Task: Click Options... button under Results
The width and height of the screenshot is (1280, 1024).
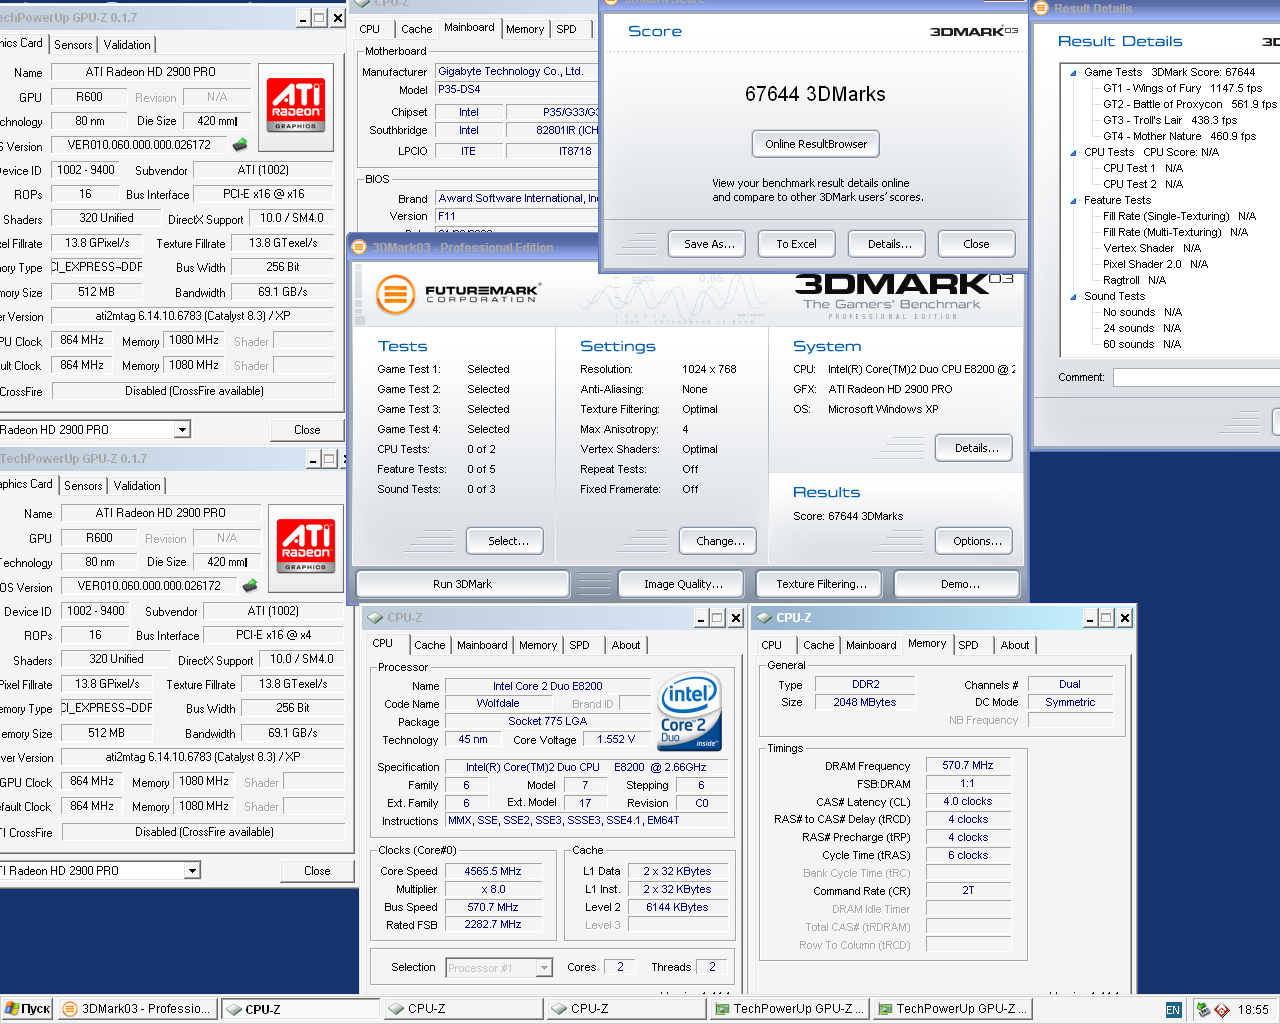Action: pos(975,541)
